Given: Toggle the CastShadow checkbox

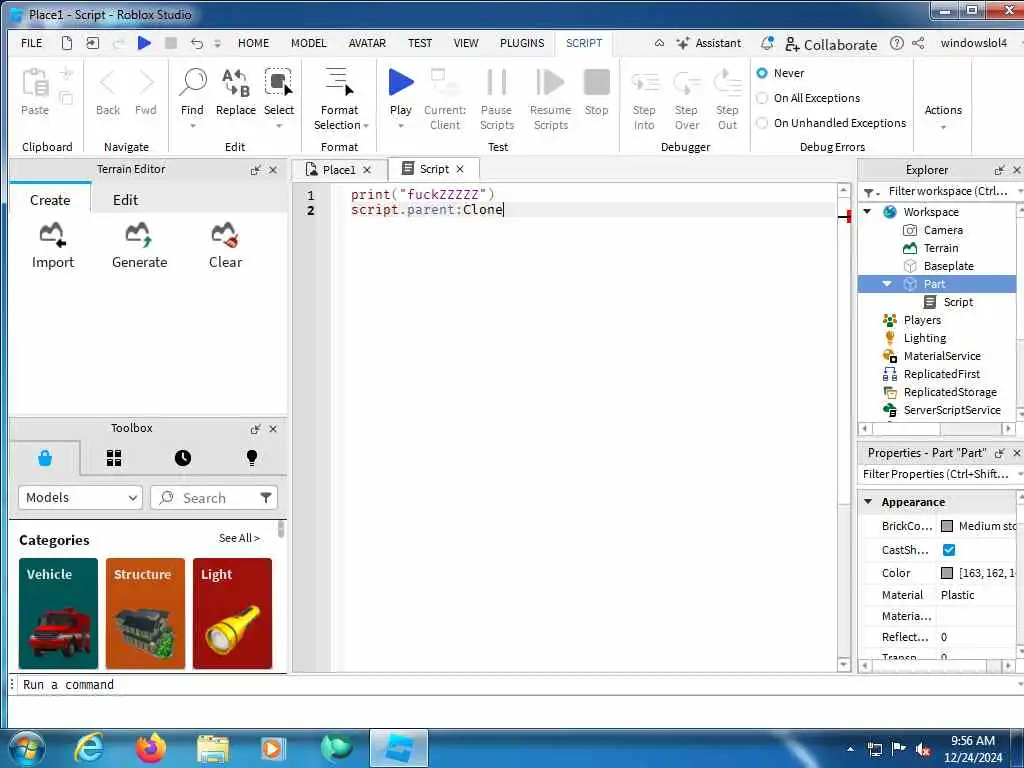Looking at the screenshot, I should pyautogui.click(x=949, y=550).
